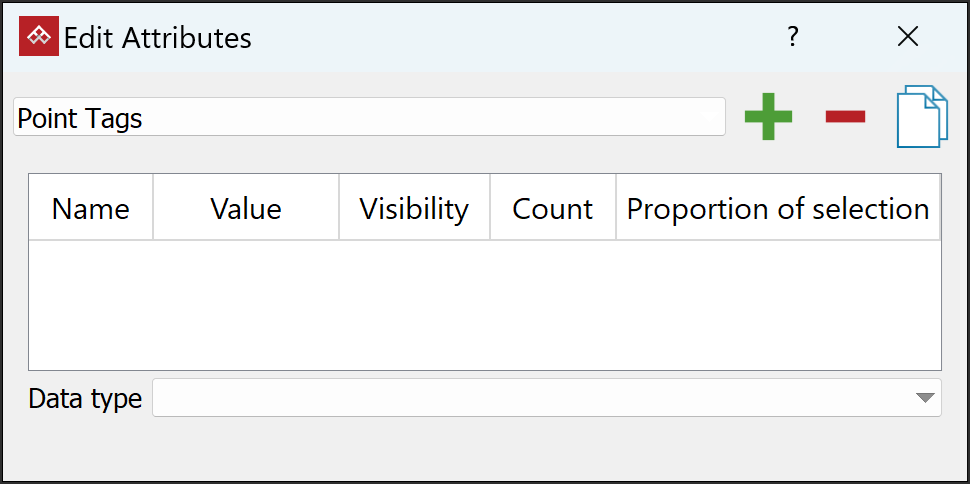Click the Proportion of selection header

778,208
